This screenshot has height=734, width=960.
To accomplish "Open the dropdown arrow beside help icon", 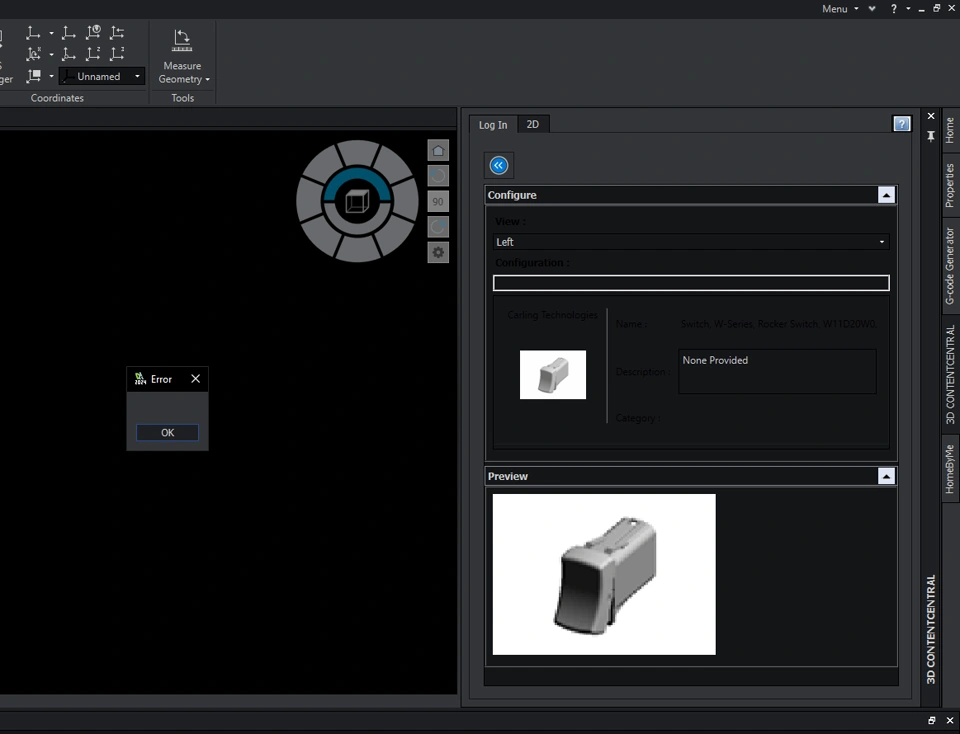I will pos(908,9).
